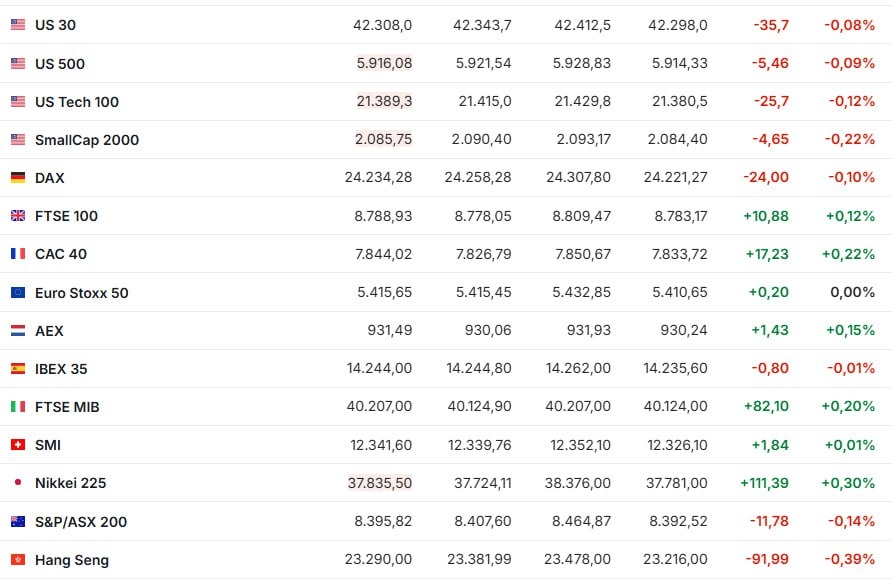Click the Japan flag icon beside Nikkei 225

[18, 482]
